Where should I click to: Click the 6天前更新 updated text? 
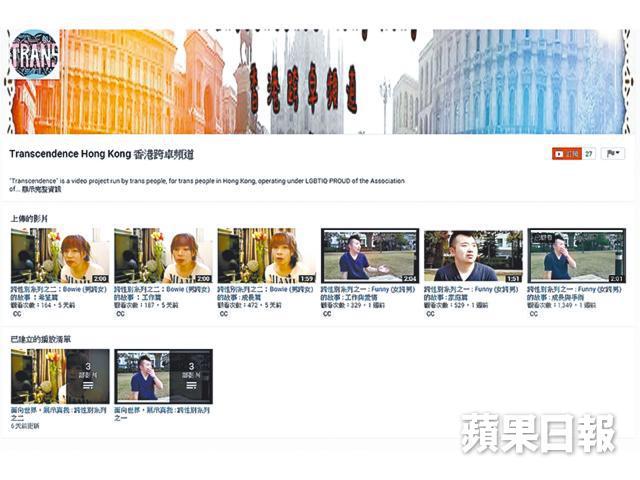tap(25, 426)
